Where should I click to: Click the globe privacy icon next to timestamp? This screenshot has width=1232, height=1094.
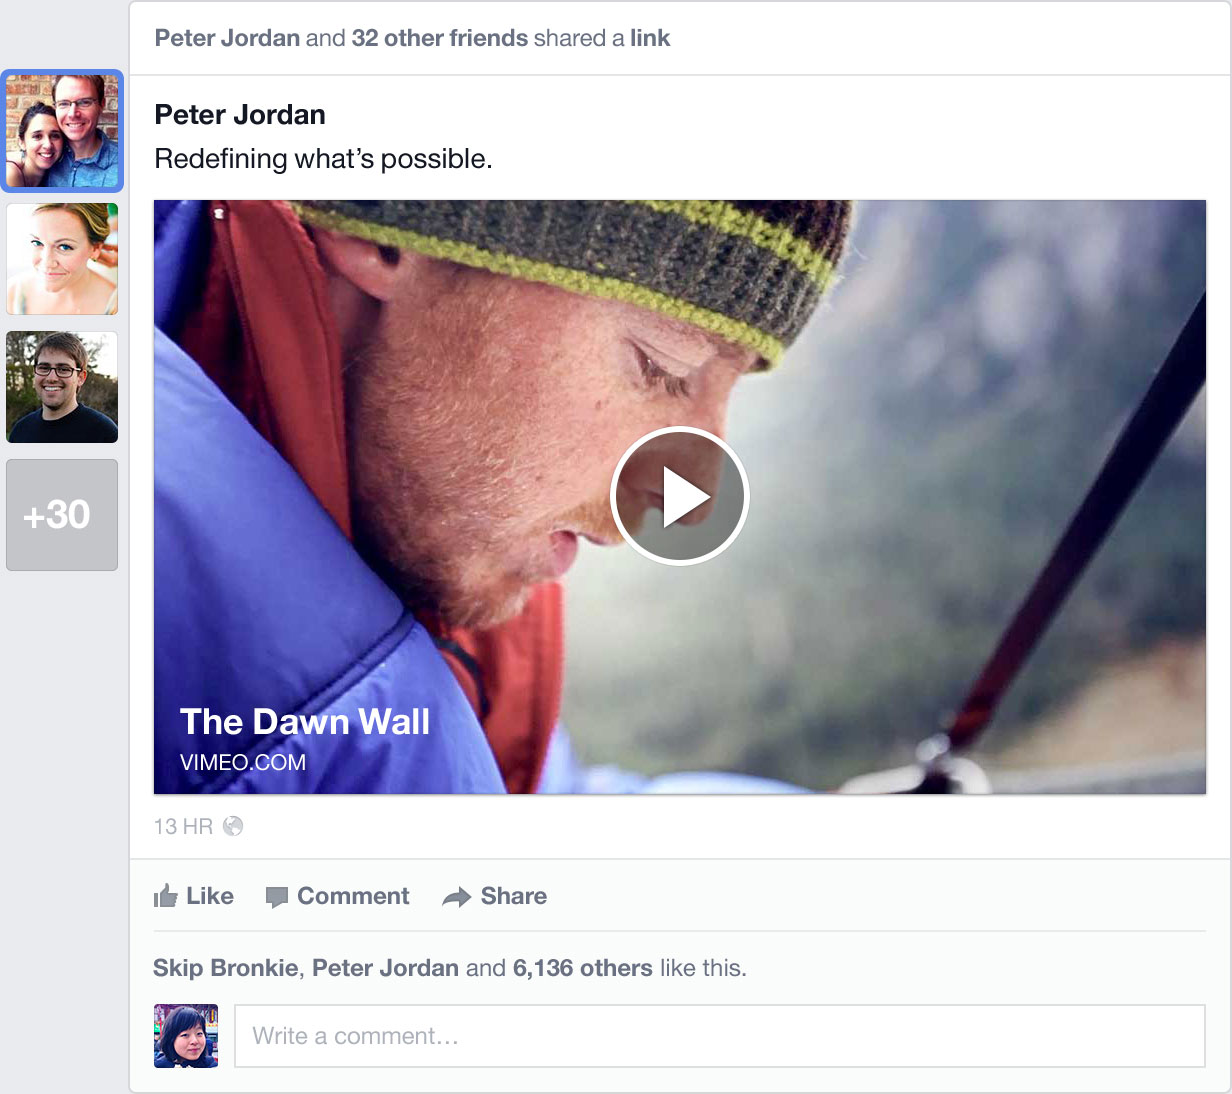pos(232,826)
